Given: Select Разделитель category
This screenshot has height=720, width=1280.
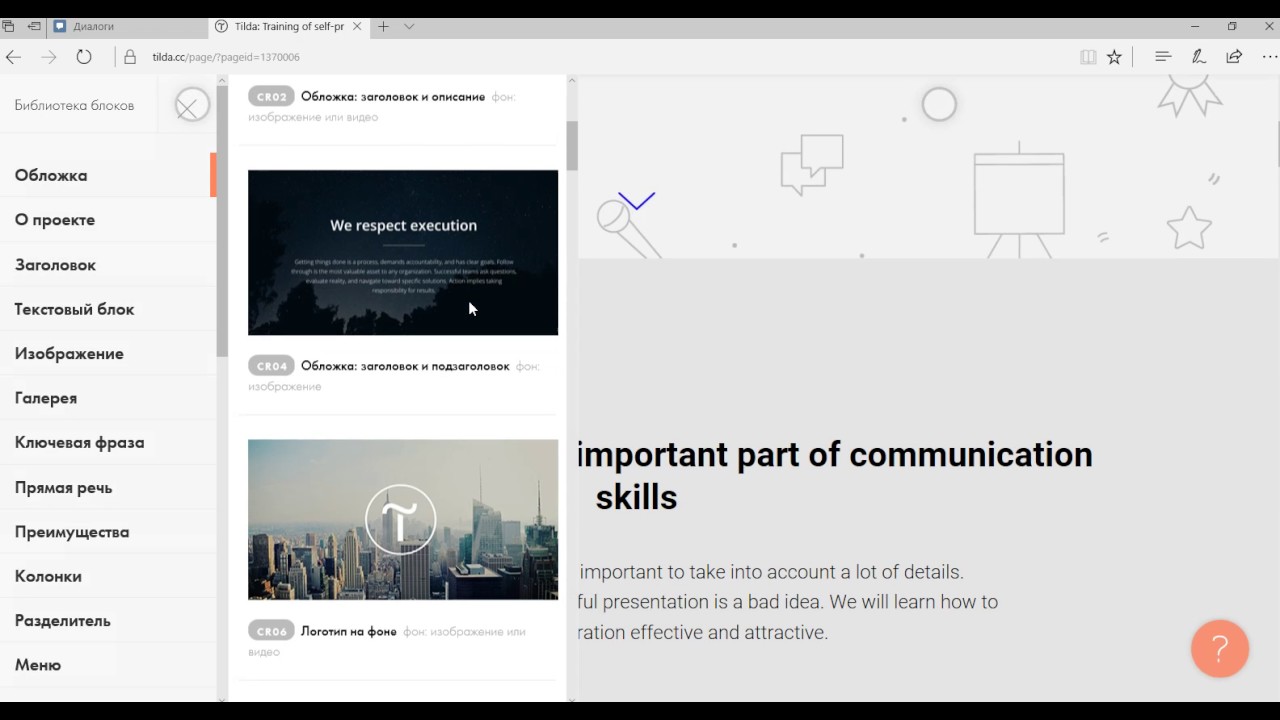Looking at the screenshot, I should (x=62, y=621).
